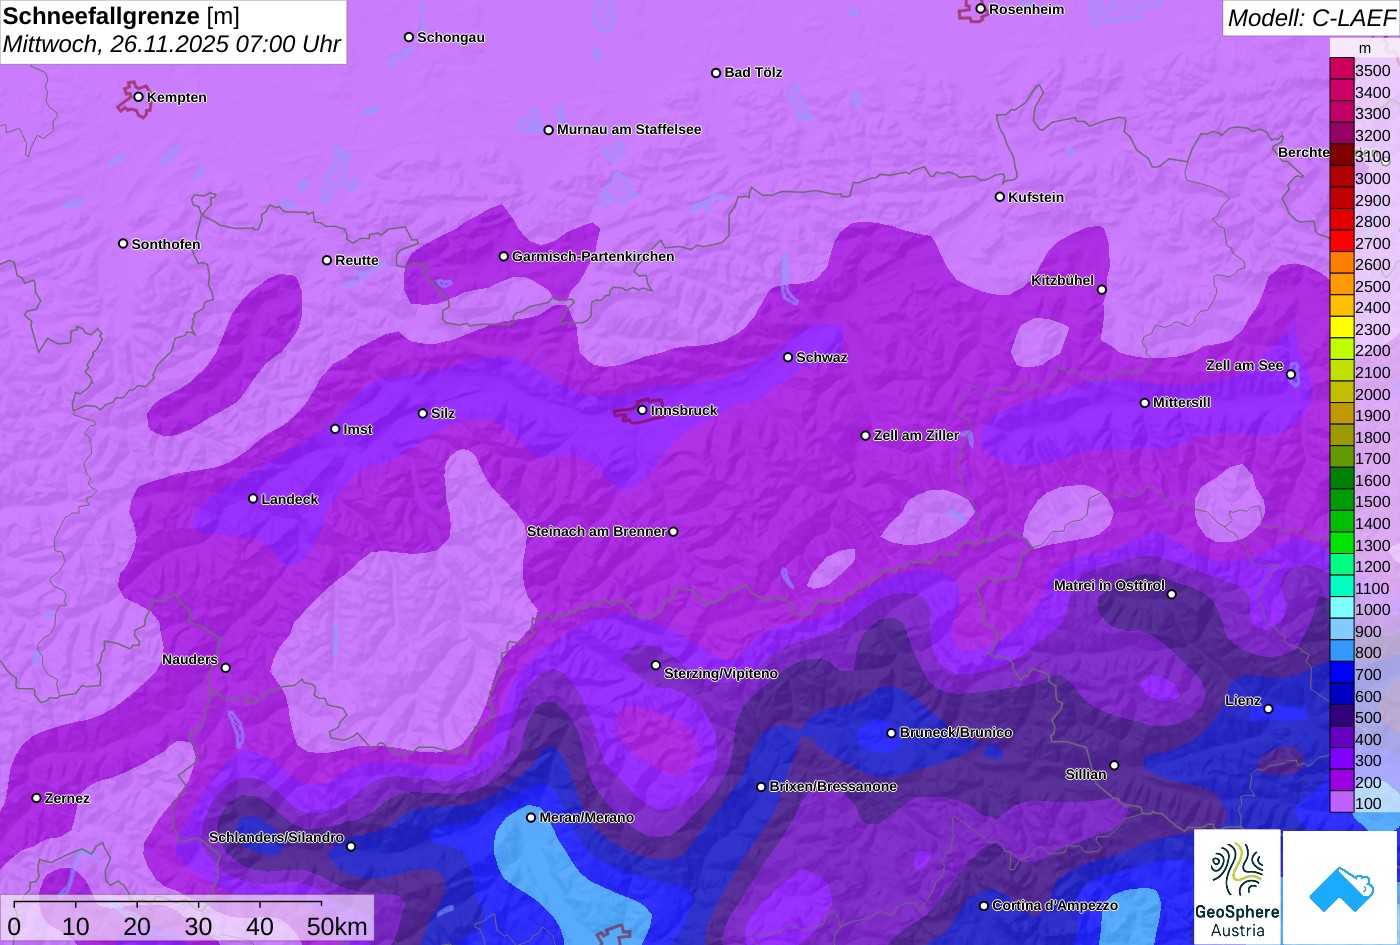
Task: Click the Kitzbühel marker dot
Action: coord(1102,290)
